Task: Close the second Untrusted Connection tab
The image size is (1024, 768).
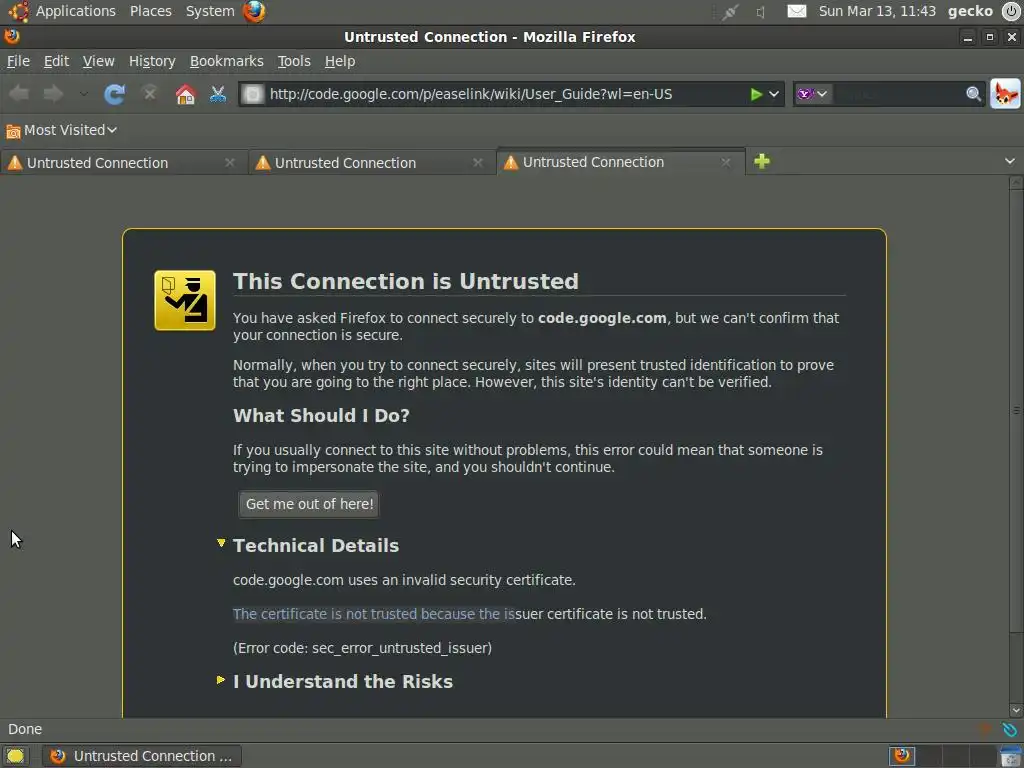Action: click(x=477, y=163)
